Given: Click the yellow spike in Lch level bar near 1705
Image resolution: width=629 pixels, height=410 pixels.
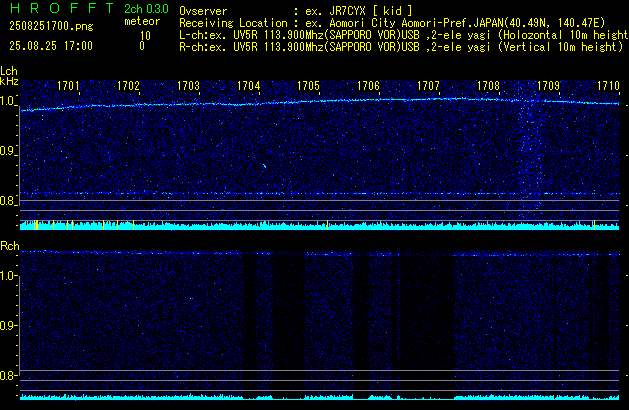Looking at the screenshot, I should pyautogui.click(x=327, y=225).
